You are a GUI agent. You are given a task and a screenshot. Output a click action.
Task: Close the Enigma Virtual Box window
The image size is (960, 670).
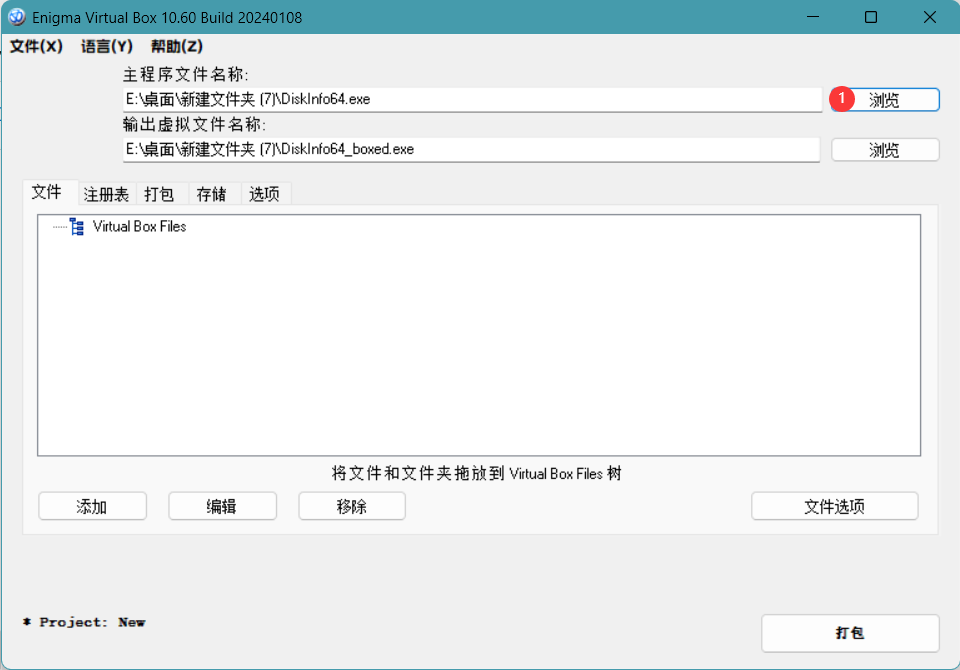click(x=929, y=17)
